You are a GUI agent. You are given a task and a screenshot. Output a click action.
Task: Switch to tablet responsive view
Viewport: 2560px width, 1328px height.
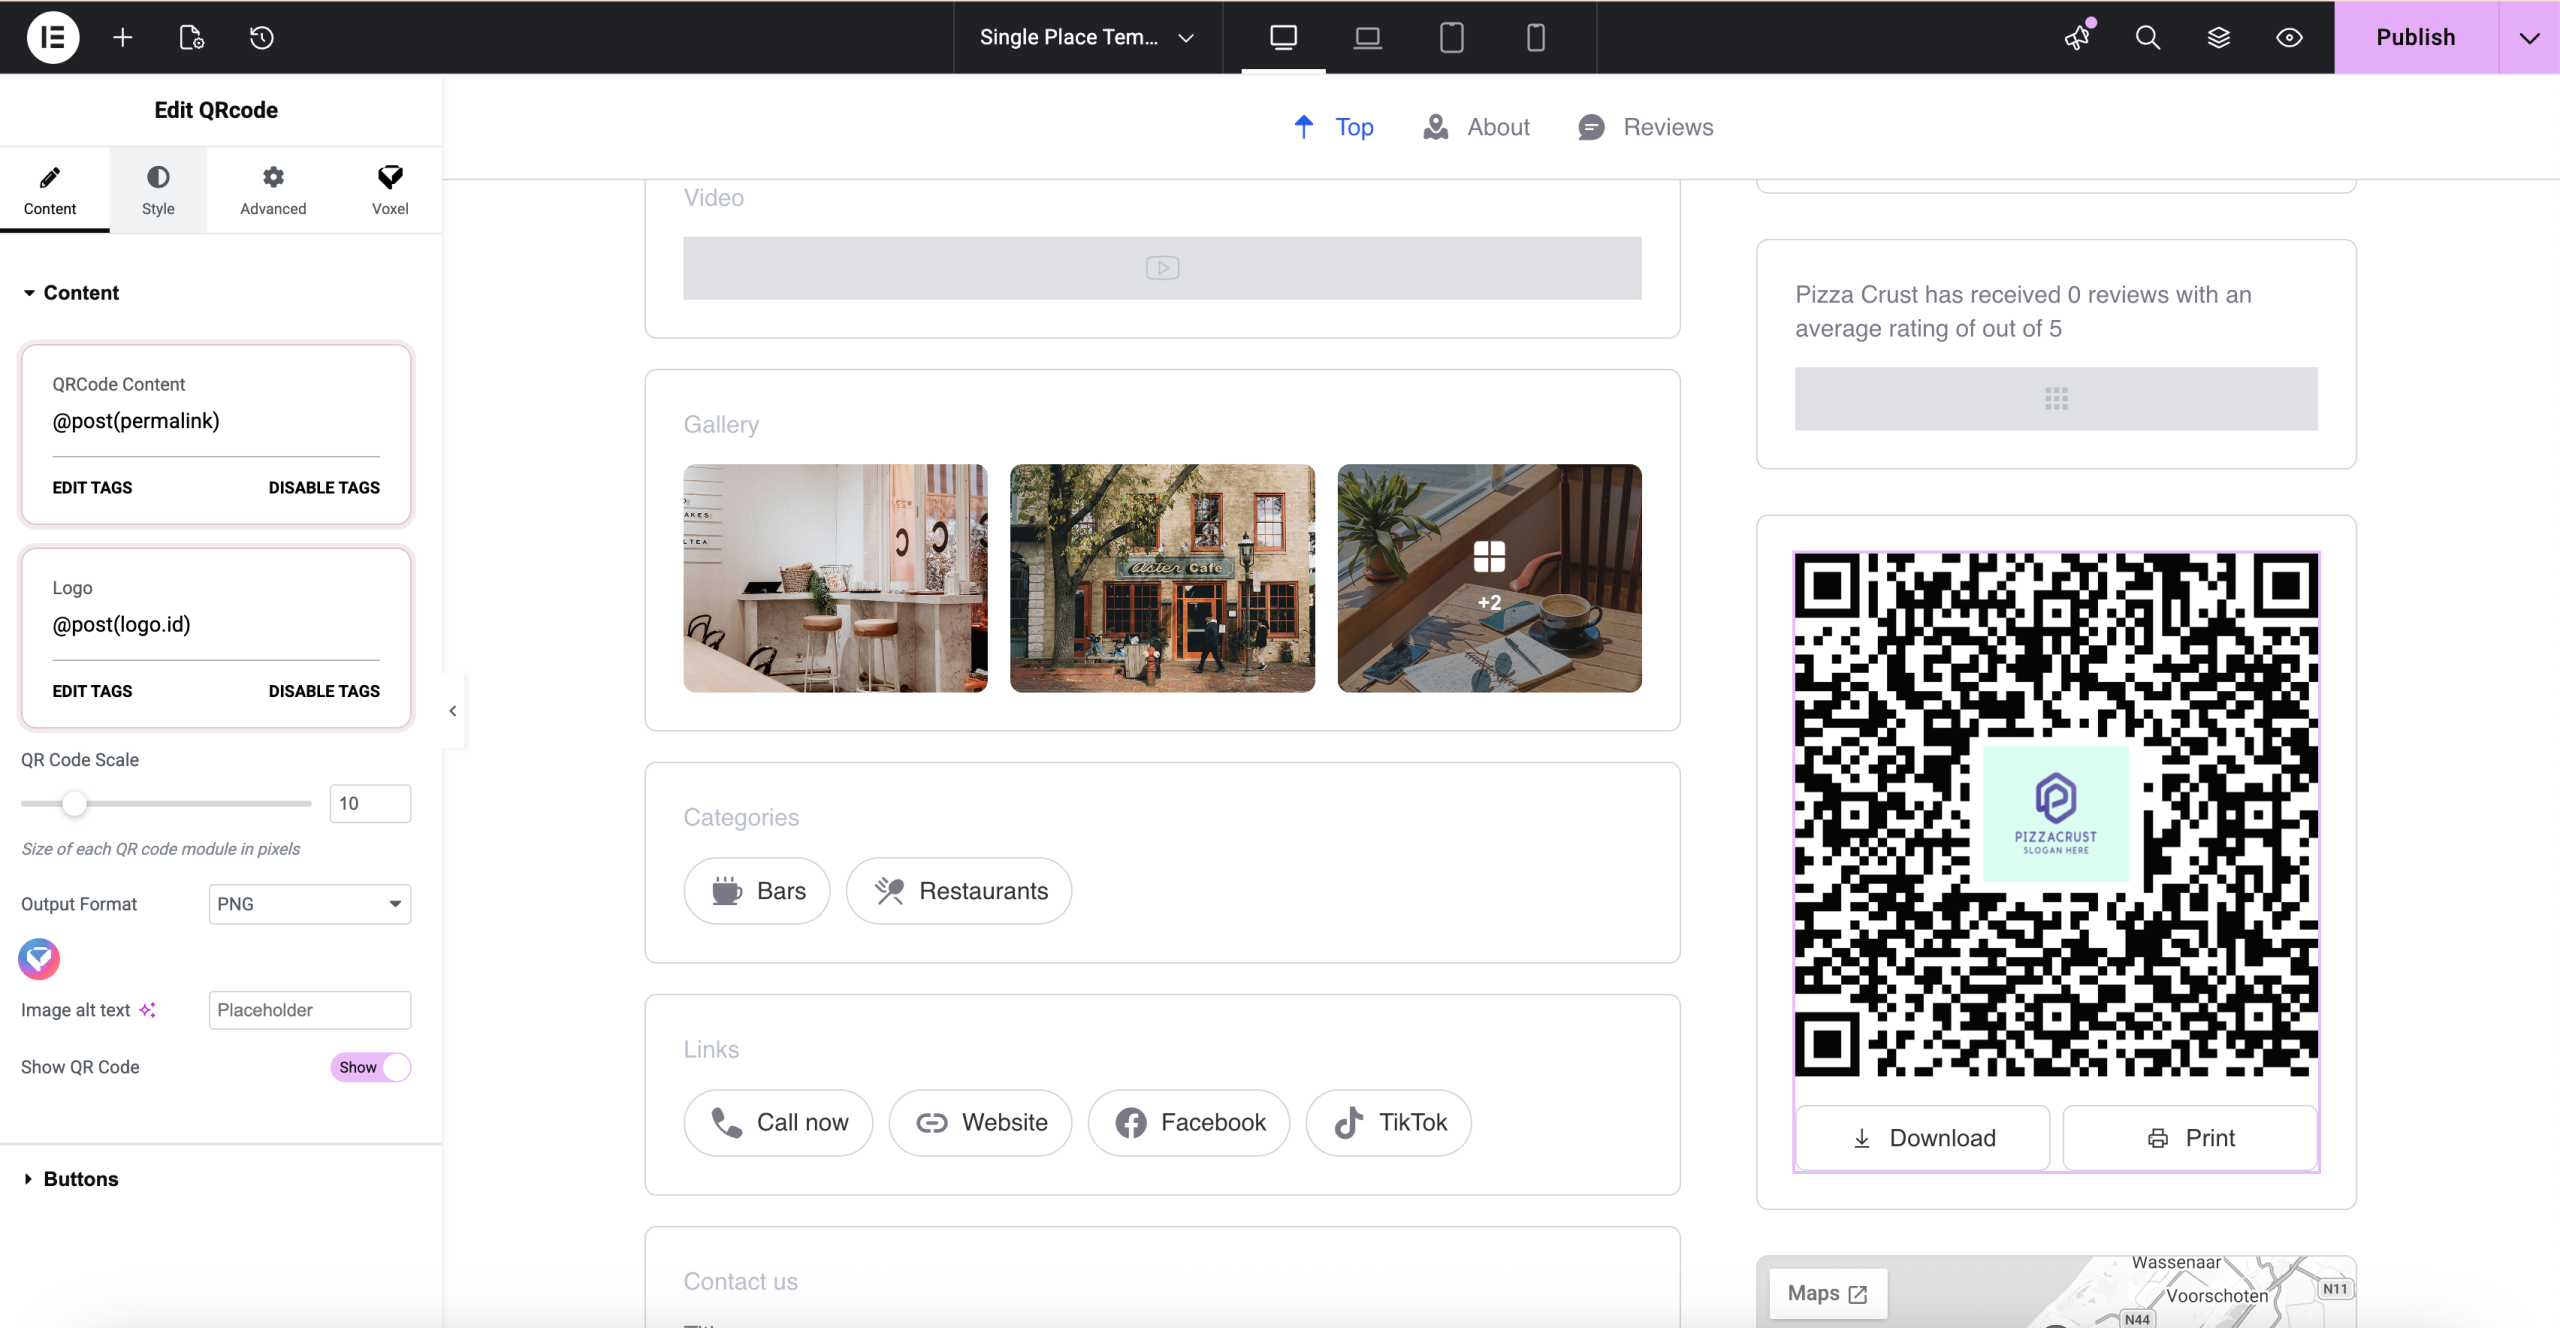(x=1451, y=37)
